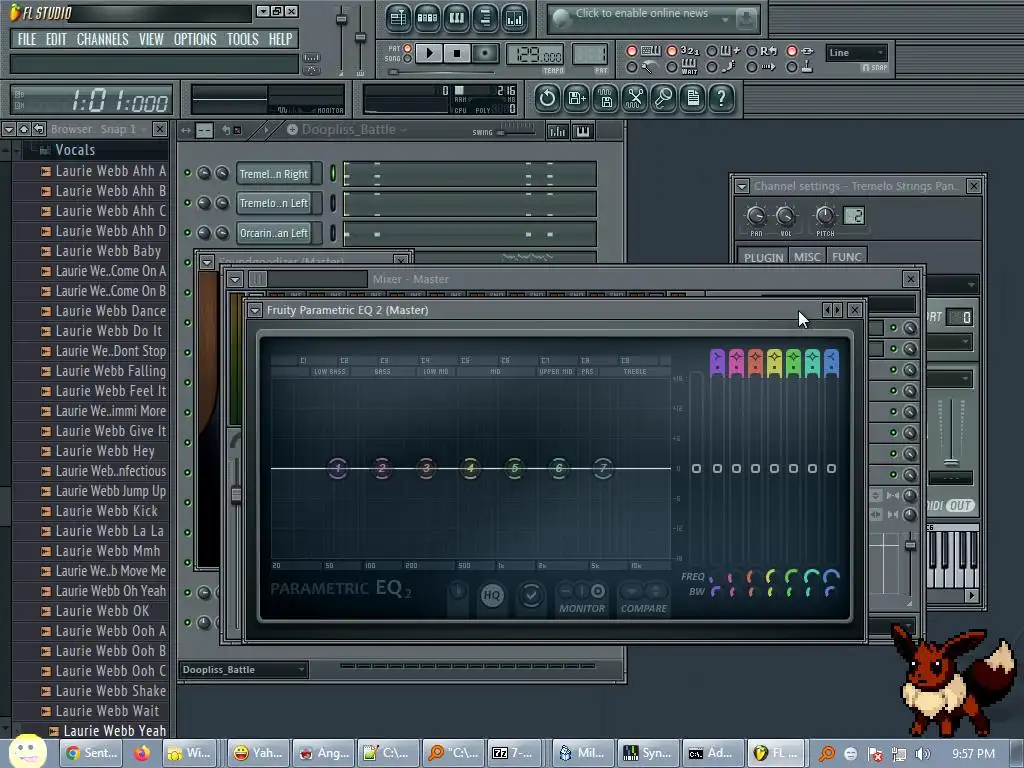The height and width of the screenshot is (768, 1024).
Task: Click the one-click audio recording microphone icon
Action: click(664, 99)
